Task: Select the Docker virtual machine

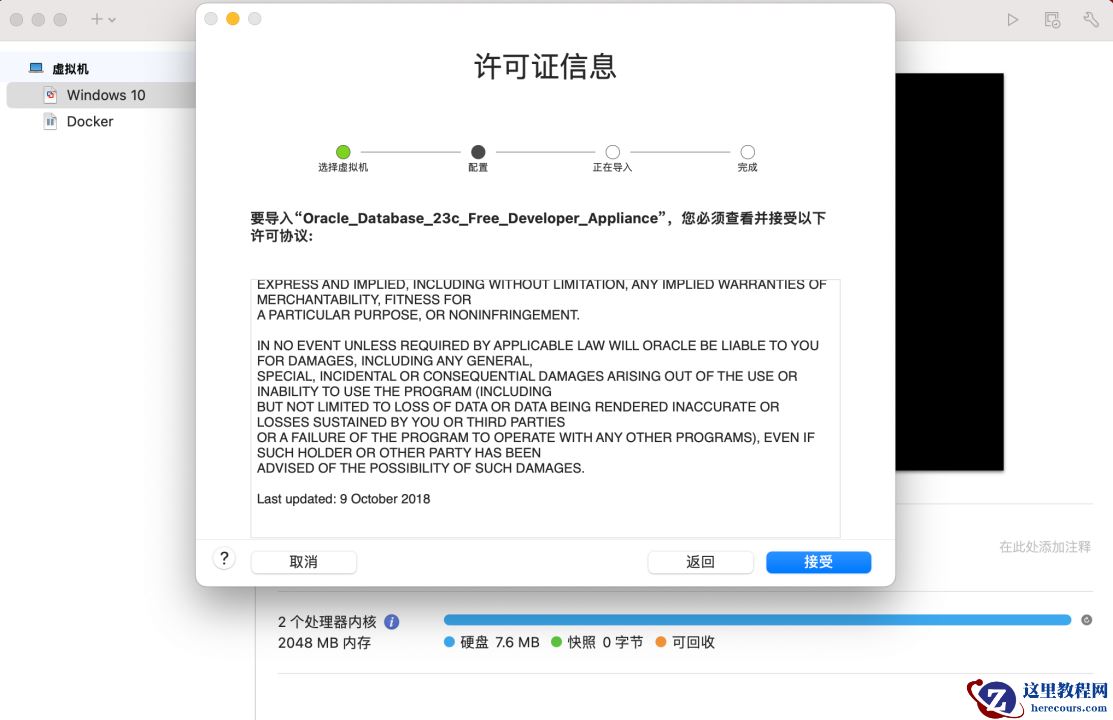Action: (x=89, y=121)
